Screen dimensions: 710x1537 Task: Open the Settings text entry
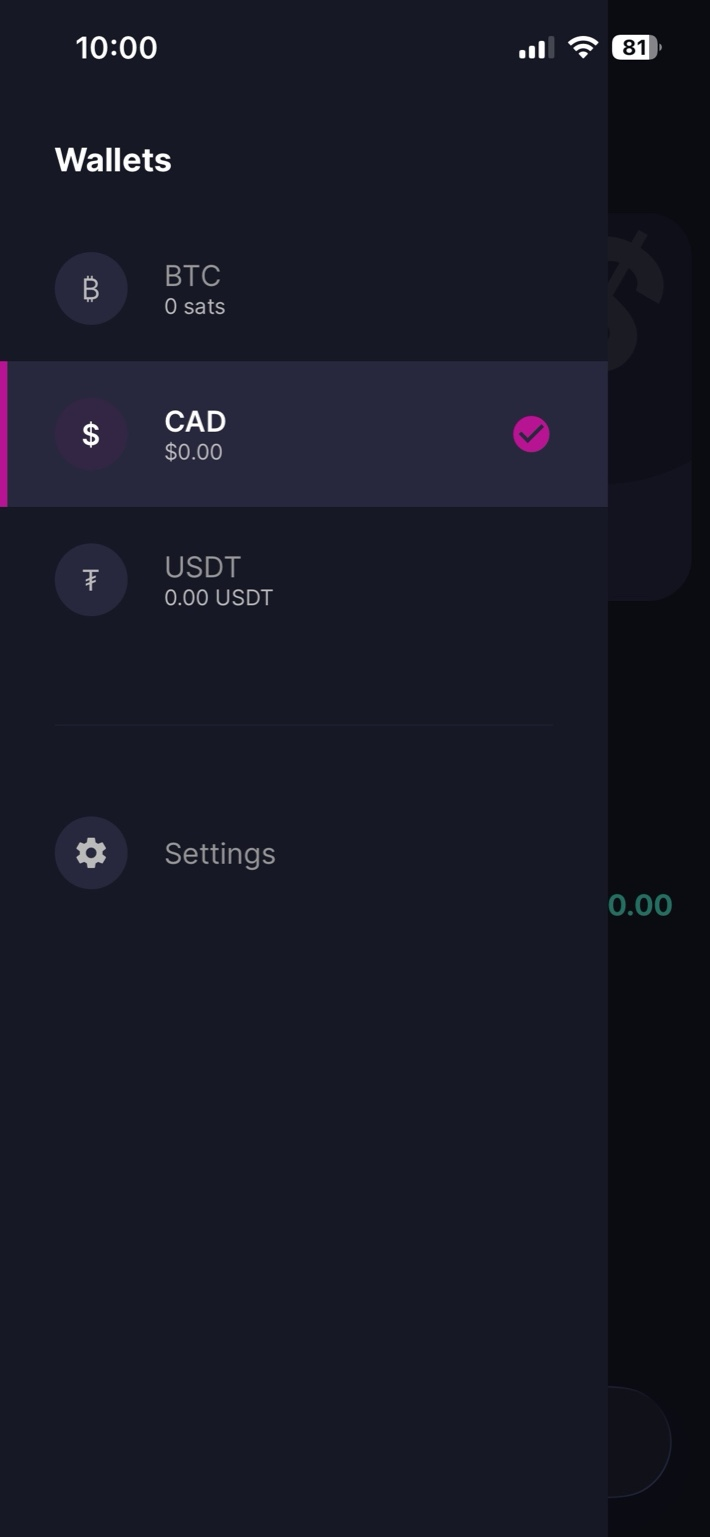(x=219, y=853)
